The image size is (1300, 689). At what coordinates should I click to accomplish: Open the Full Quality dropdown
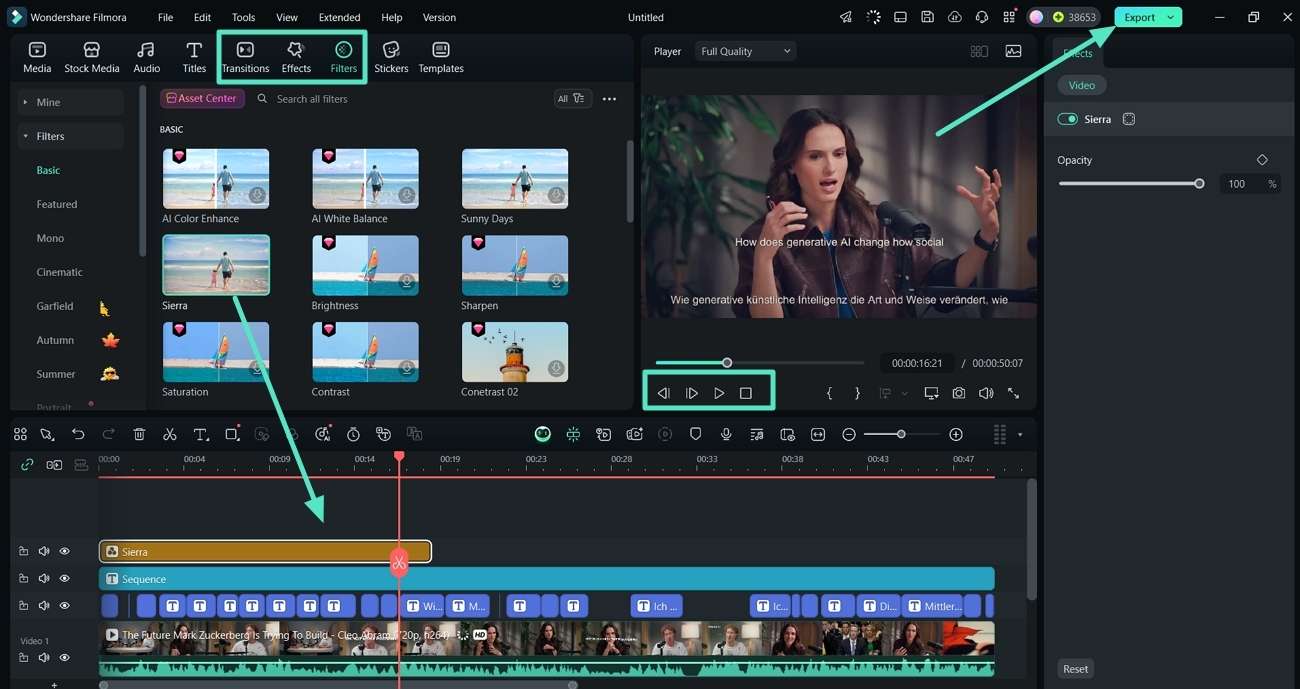745,51
